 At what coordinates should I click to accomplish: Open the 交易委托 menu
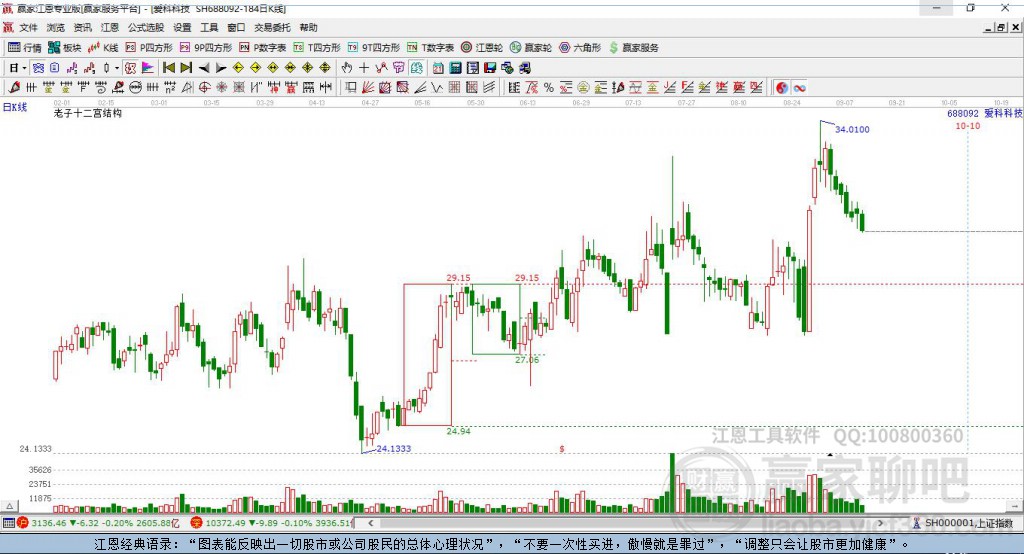pos(272,27)
